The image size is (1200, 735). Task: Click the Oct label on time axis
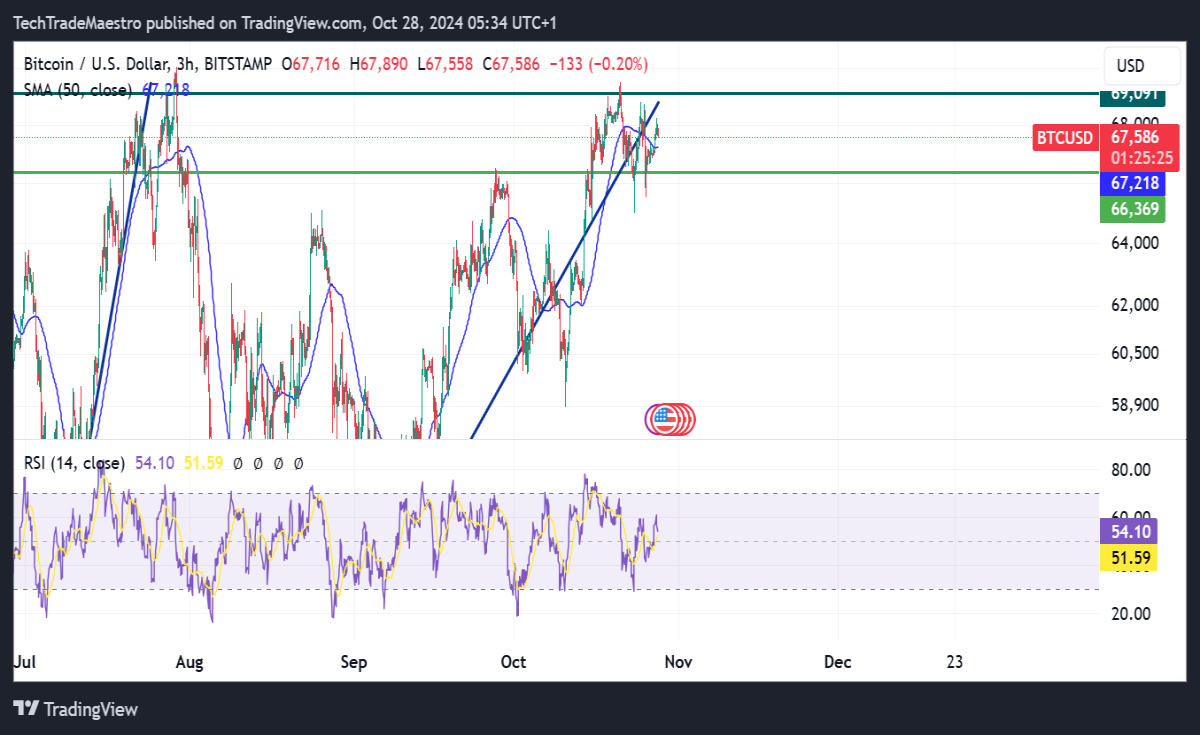(514, 662)
